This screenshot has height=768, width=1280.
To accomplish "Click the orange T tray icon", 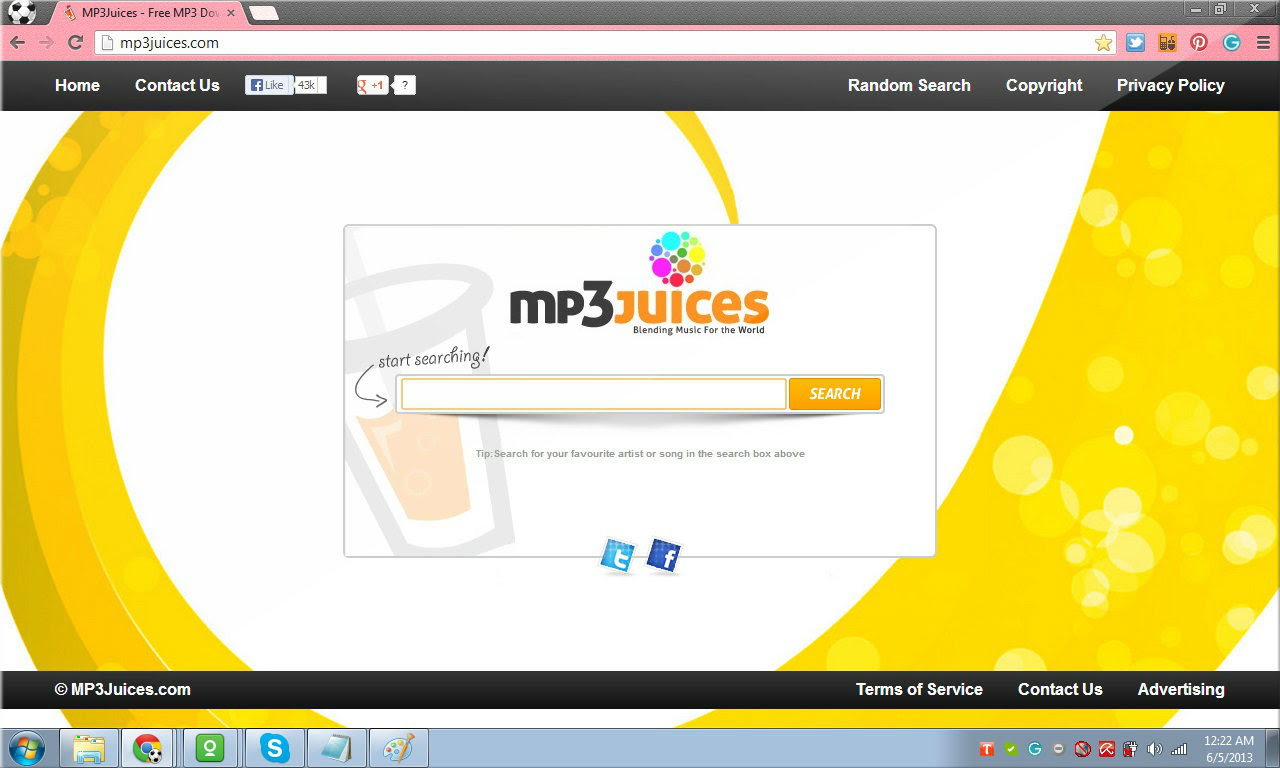I will pos(987,748).
